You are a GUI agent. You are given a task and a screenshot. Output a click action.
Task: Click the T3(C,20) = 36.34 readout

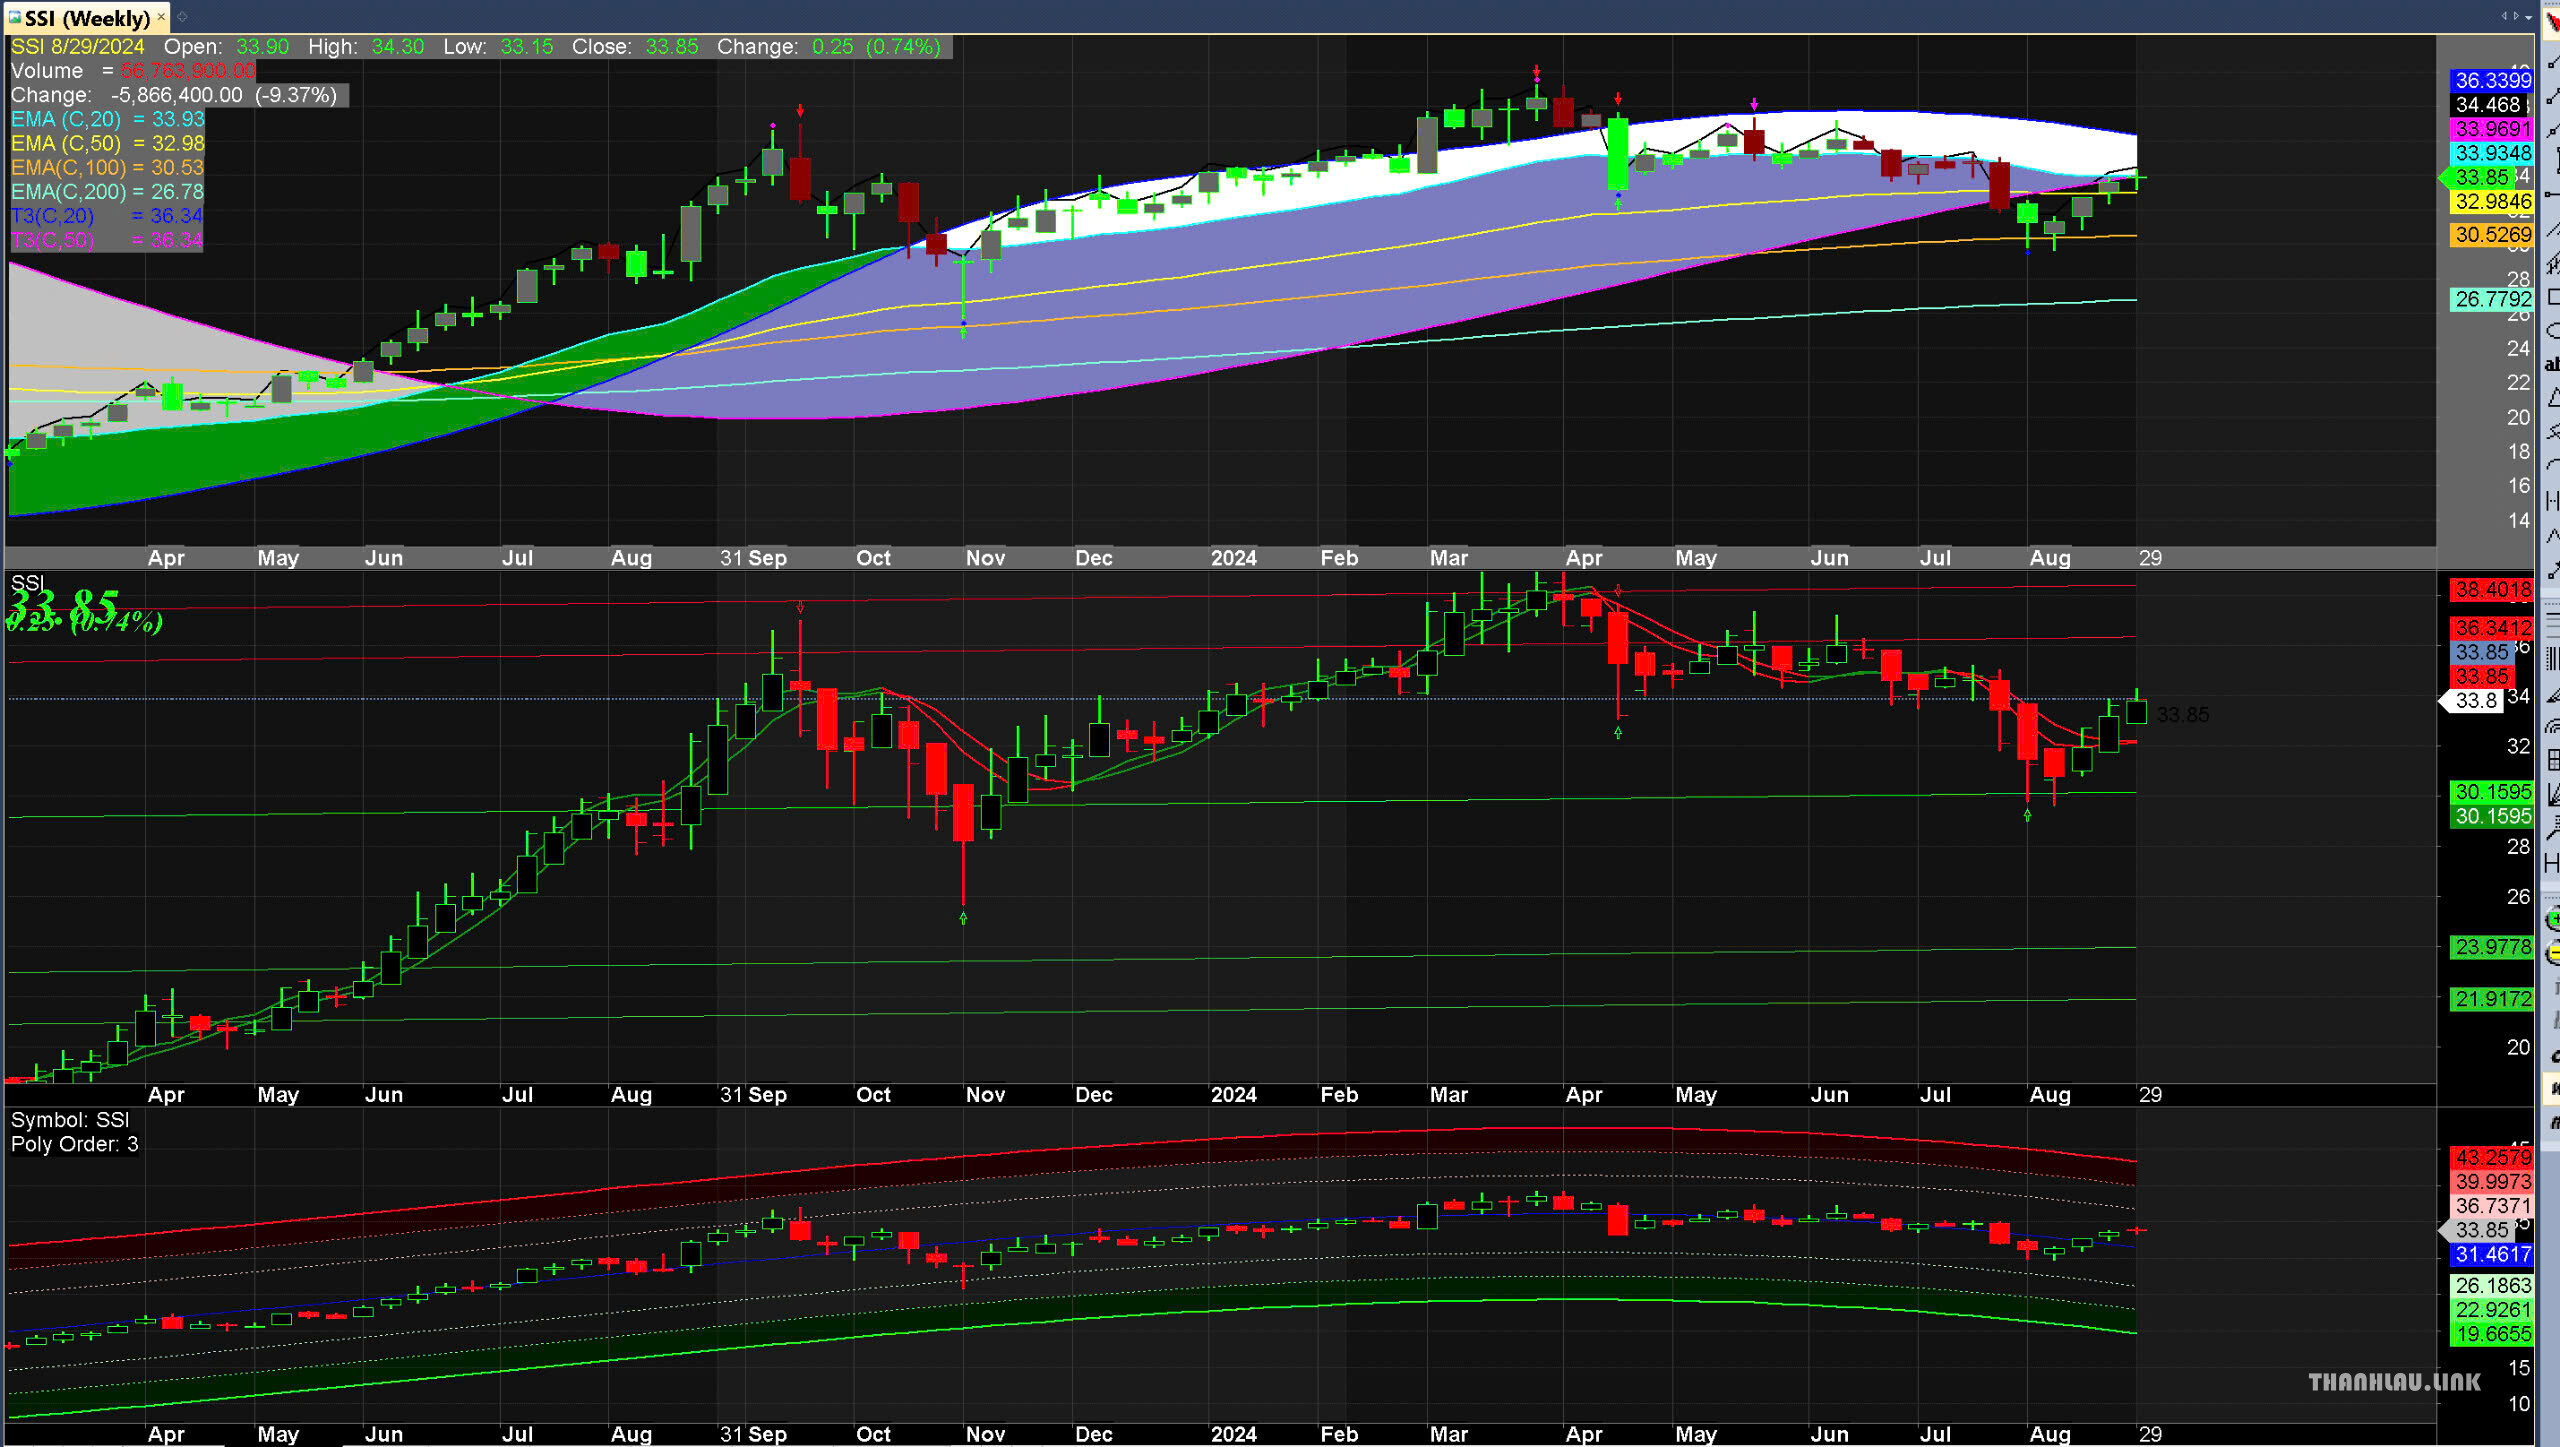pyautogui.click(x=107, y=216)
